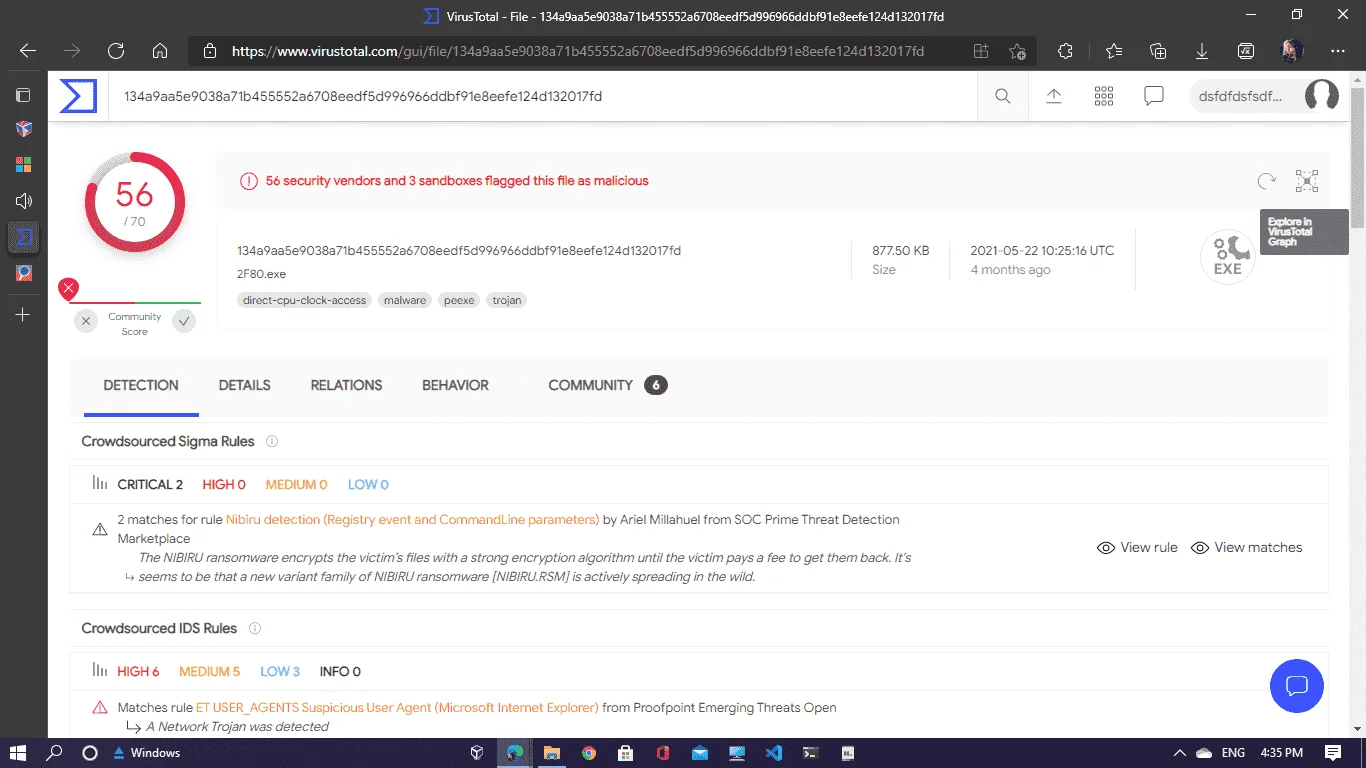The image size is (1366, 768).
Task: Click the direct-cpu-clock-access tag
Action: coord(304,300)
